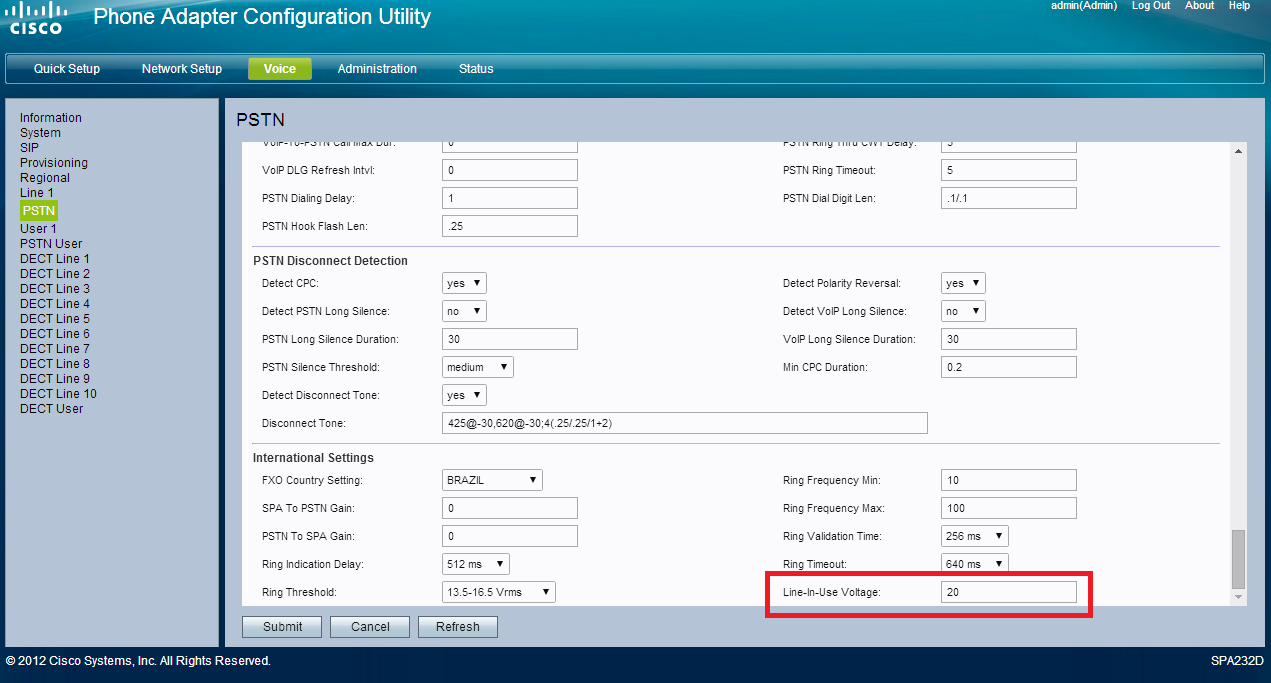Open Provisioning in the sidebar
This screenshot has width=1271, height=683.
click(54, 163)
